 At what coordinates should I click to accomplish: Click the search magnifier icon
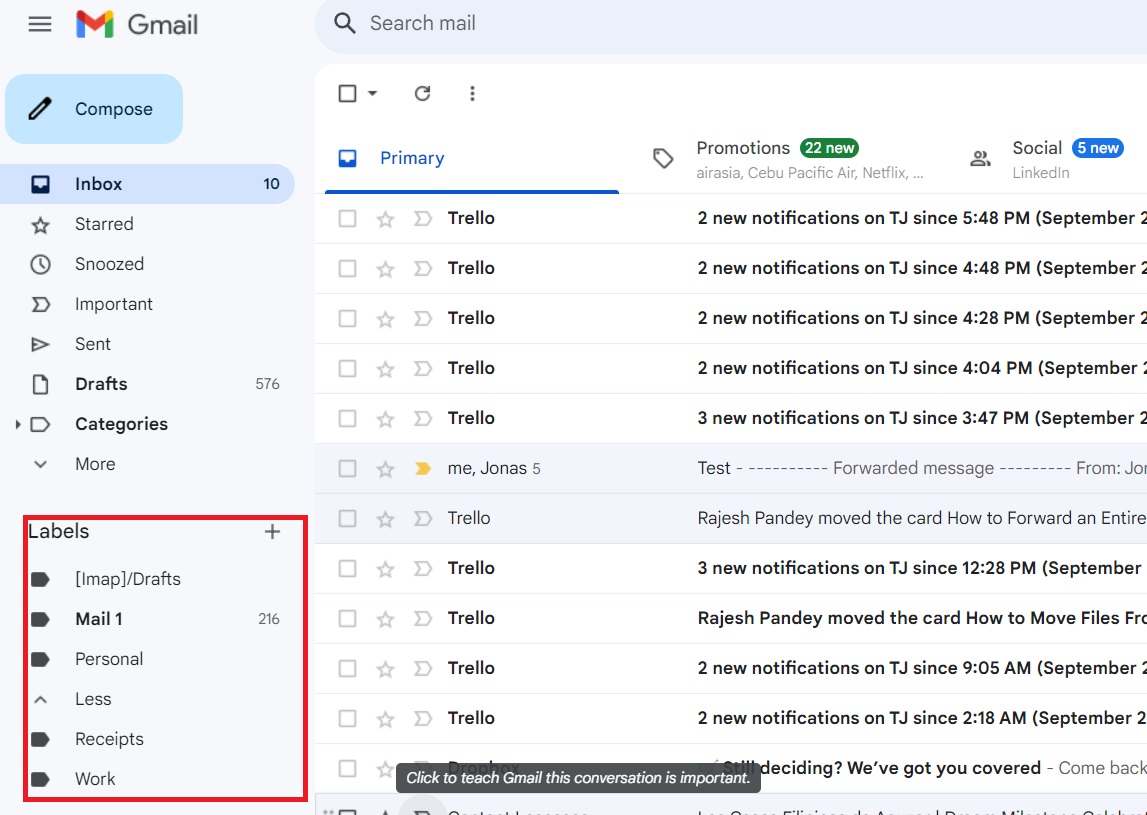pyautogui.click(x=345, y=23)
